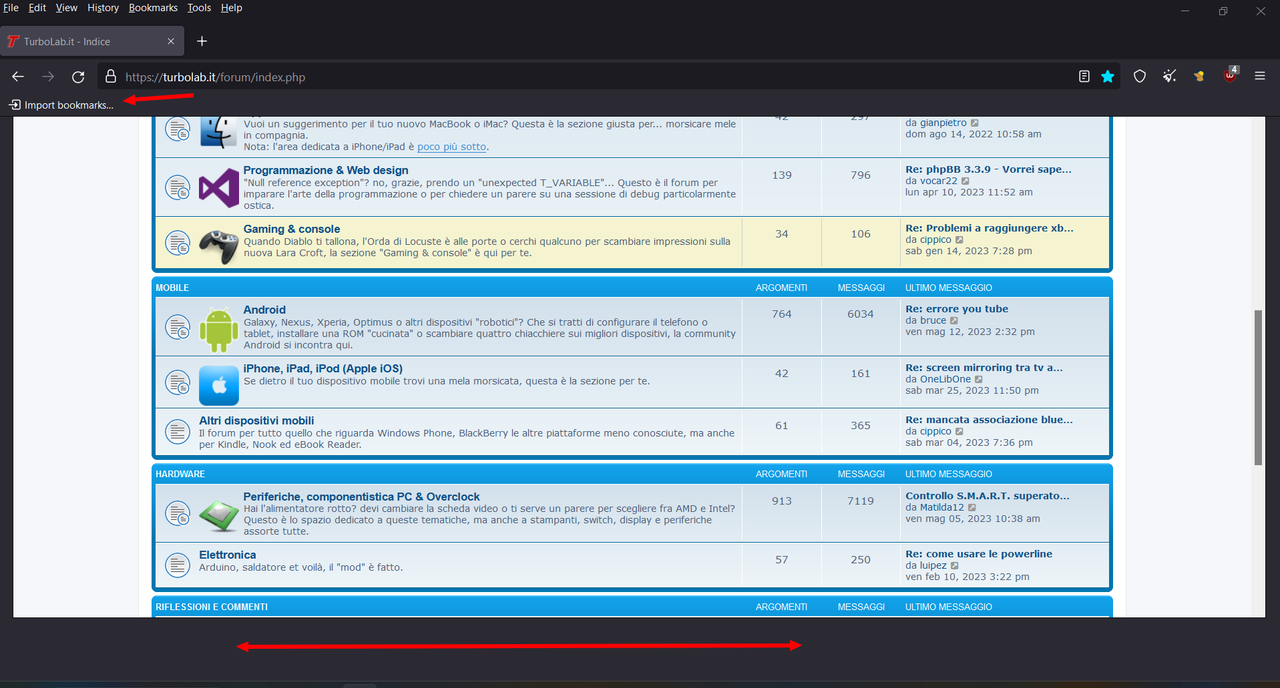
Task: Open the File menu
Action: (11, 8)
